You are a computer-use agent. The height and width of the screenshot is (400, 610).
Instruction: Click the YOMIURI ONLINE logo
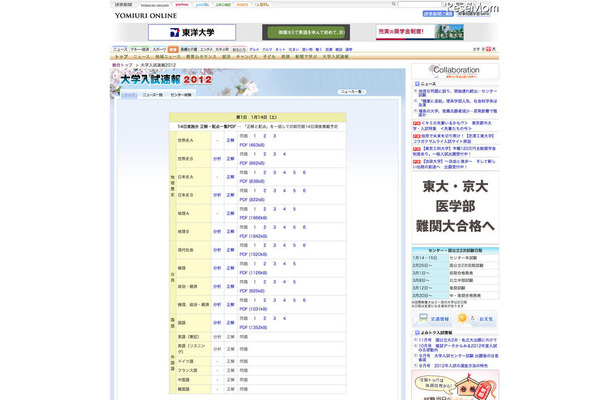click(x=146, y=16)
